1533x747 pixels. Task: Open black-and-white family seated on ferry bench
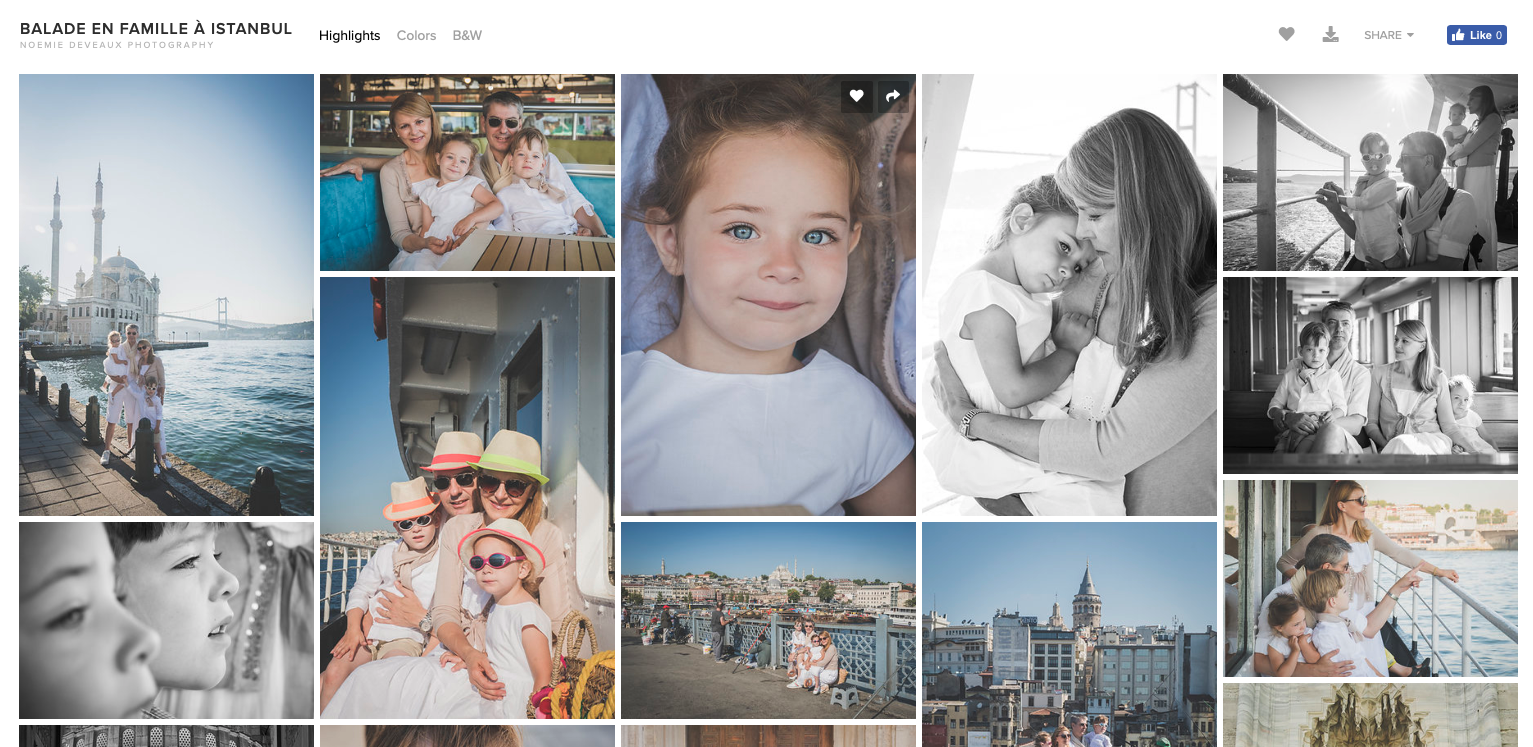(x=1370, y=375)
